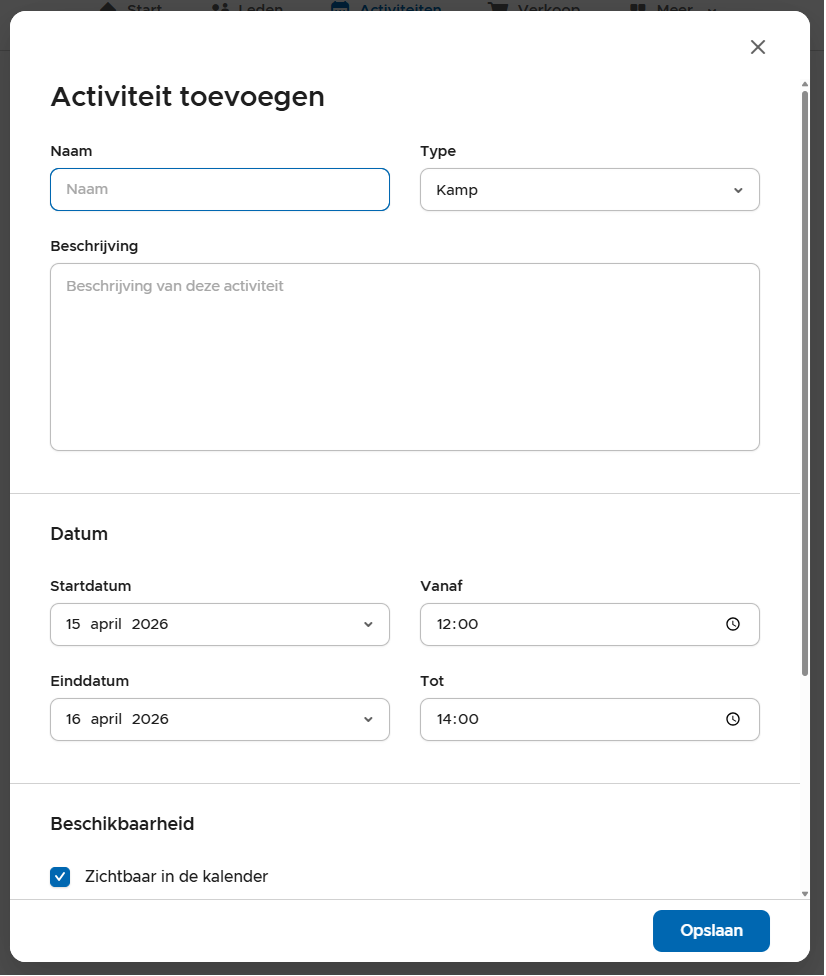Click the dialog's vertical scrollbar thumb

click(805, 380)
